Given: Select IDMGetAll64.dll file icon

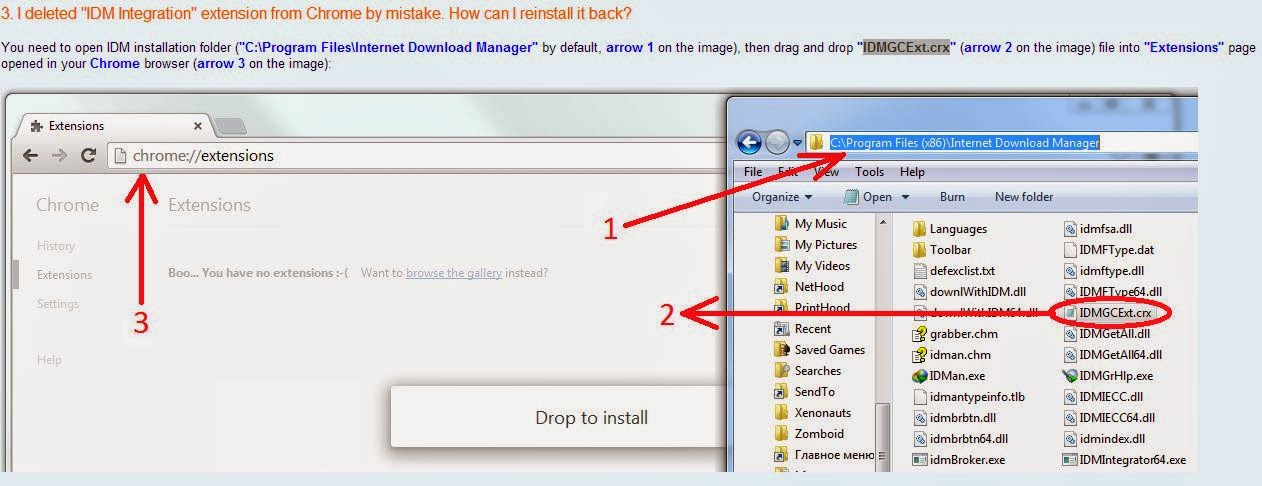Looking at the screenshot, I should 1070,355.
